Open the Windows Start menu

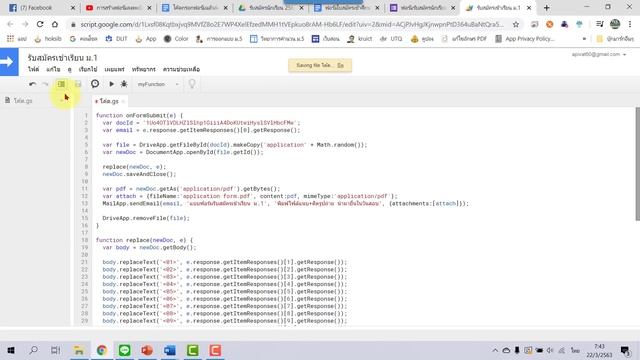pyautogui.click(x=11, y=350)
